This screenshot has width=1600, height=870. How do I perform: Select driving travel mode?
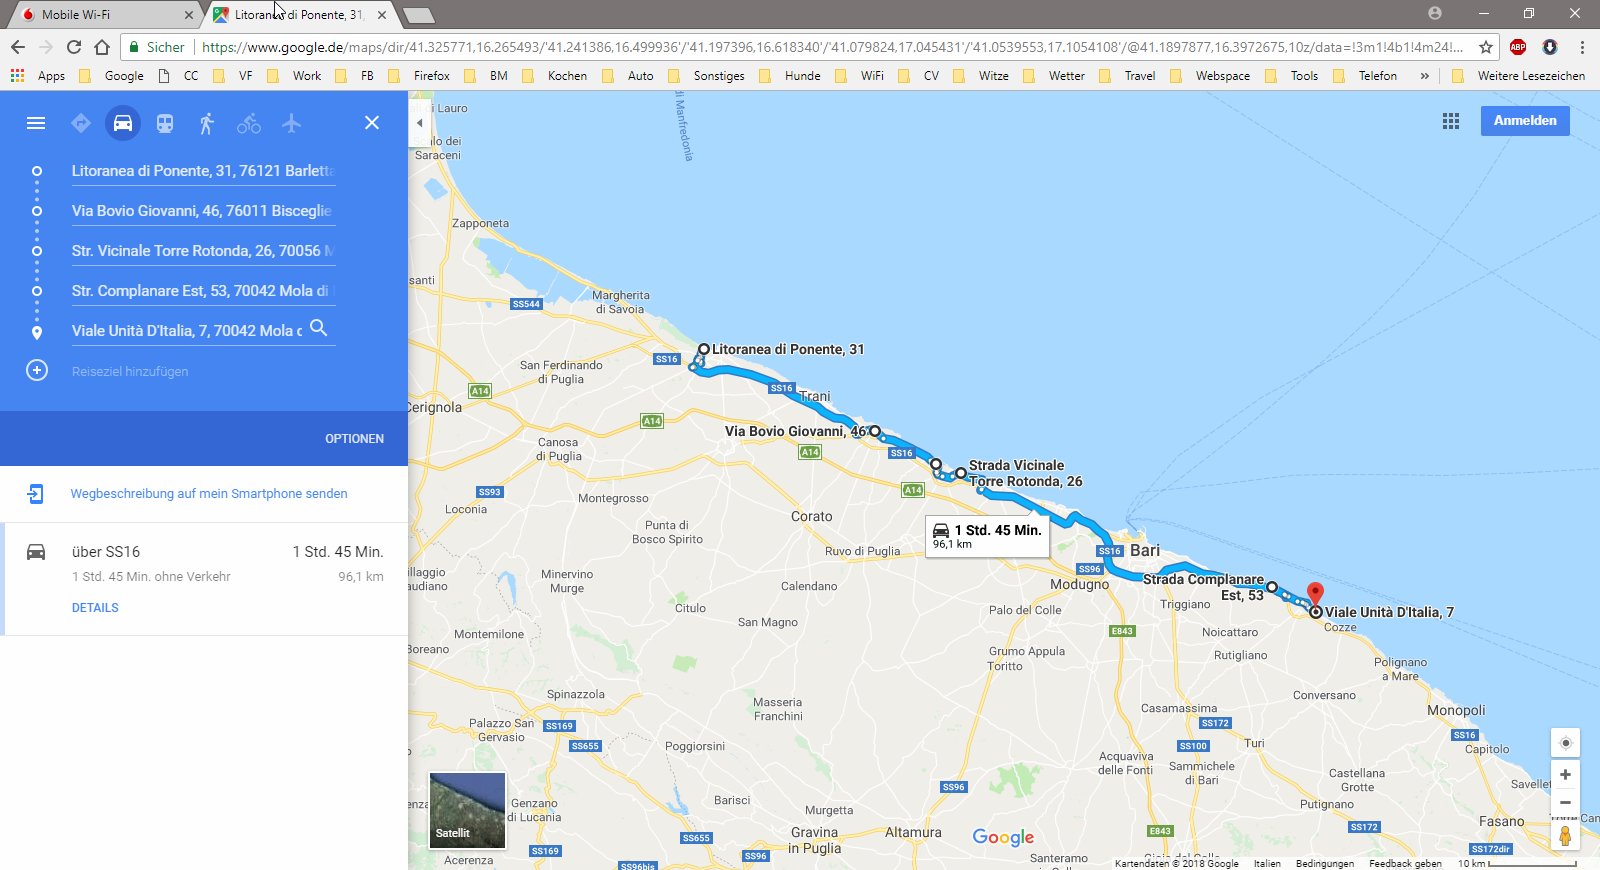(123, 123)
